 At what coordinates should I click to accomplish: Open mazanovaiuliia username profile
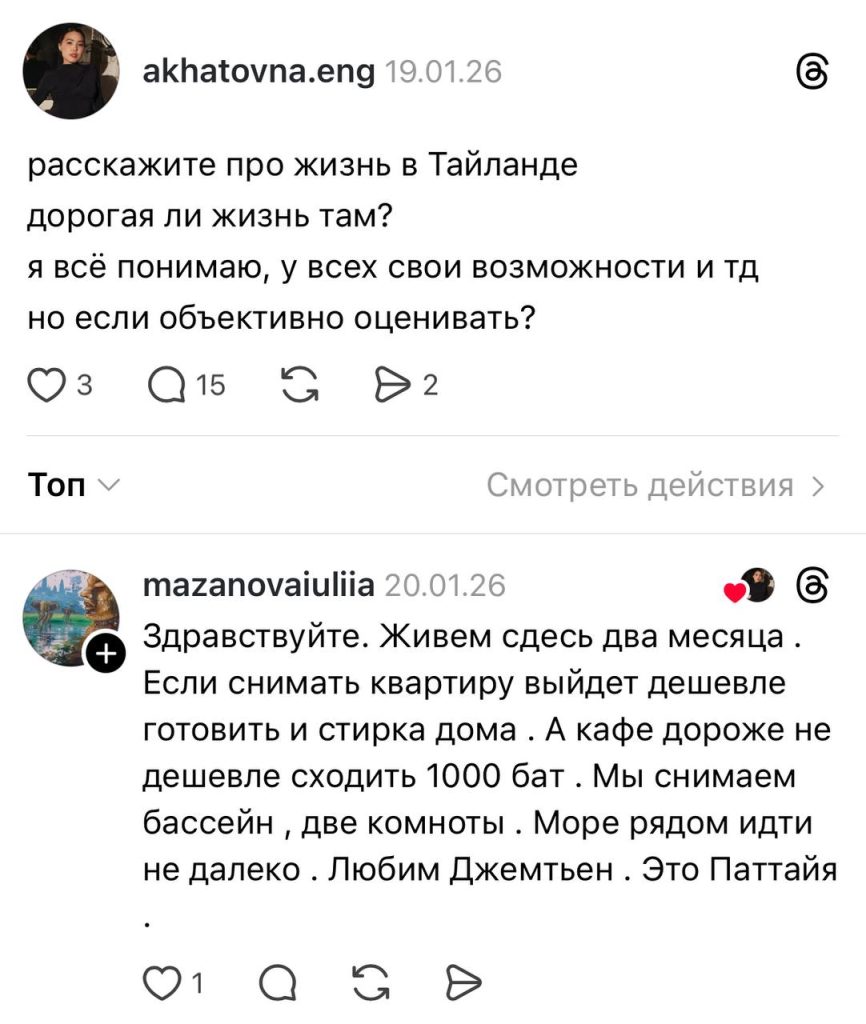click(259, 585)
